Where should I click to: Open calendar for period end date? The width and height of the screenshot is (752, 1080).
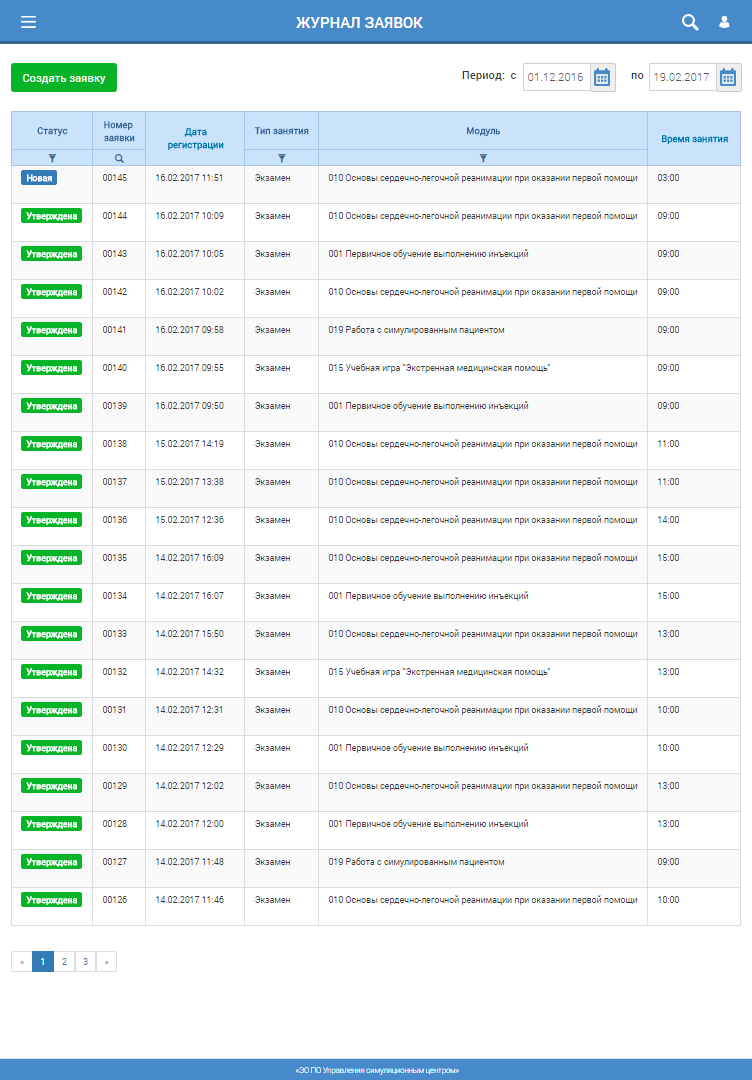tap(729, 77)
